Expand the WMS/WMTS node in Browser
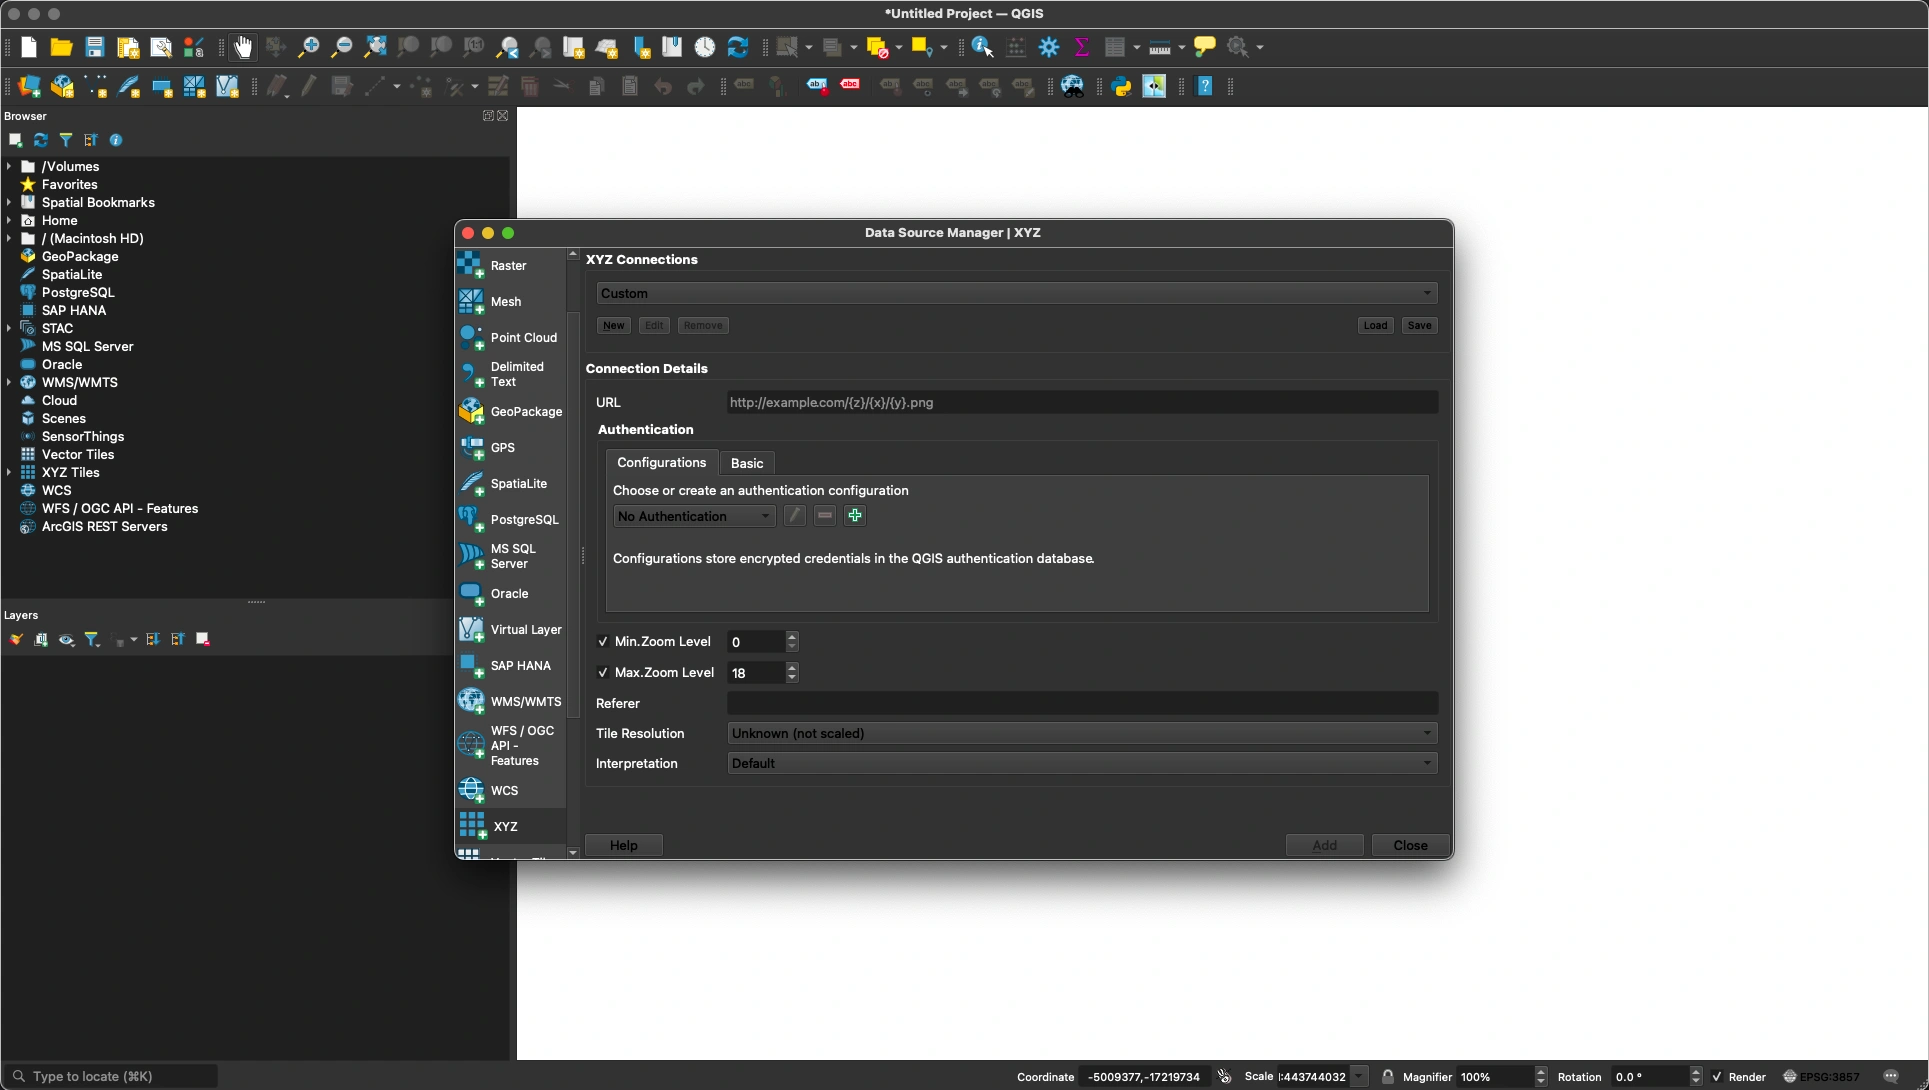The width and height of the screenshot is (1929, 1090). (10, 383)
